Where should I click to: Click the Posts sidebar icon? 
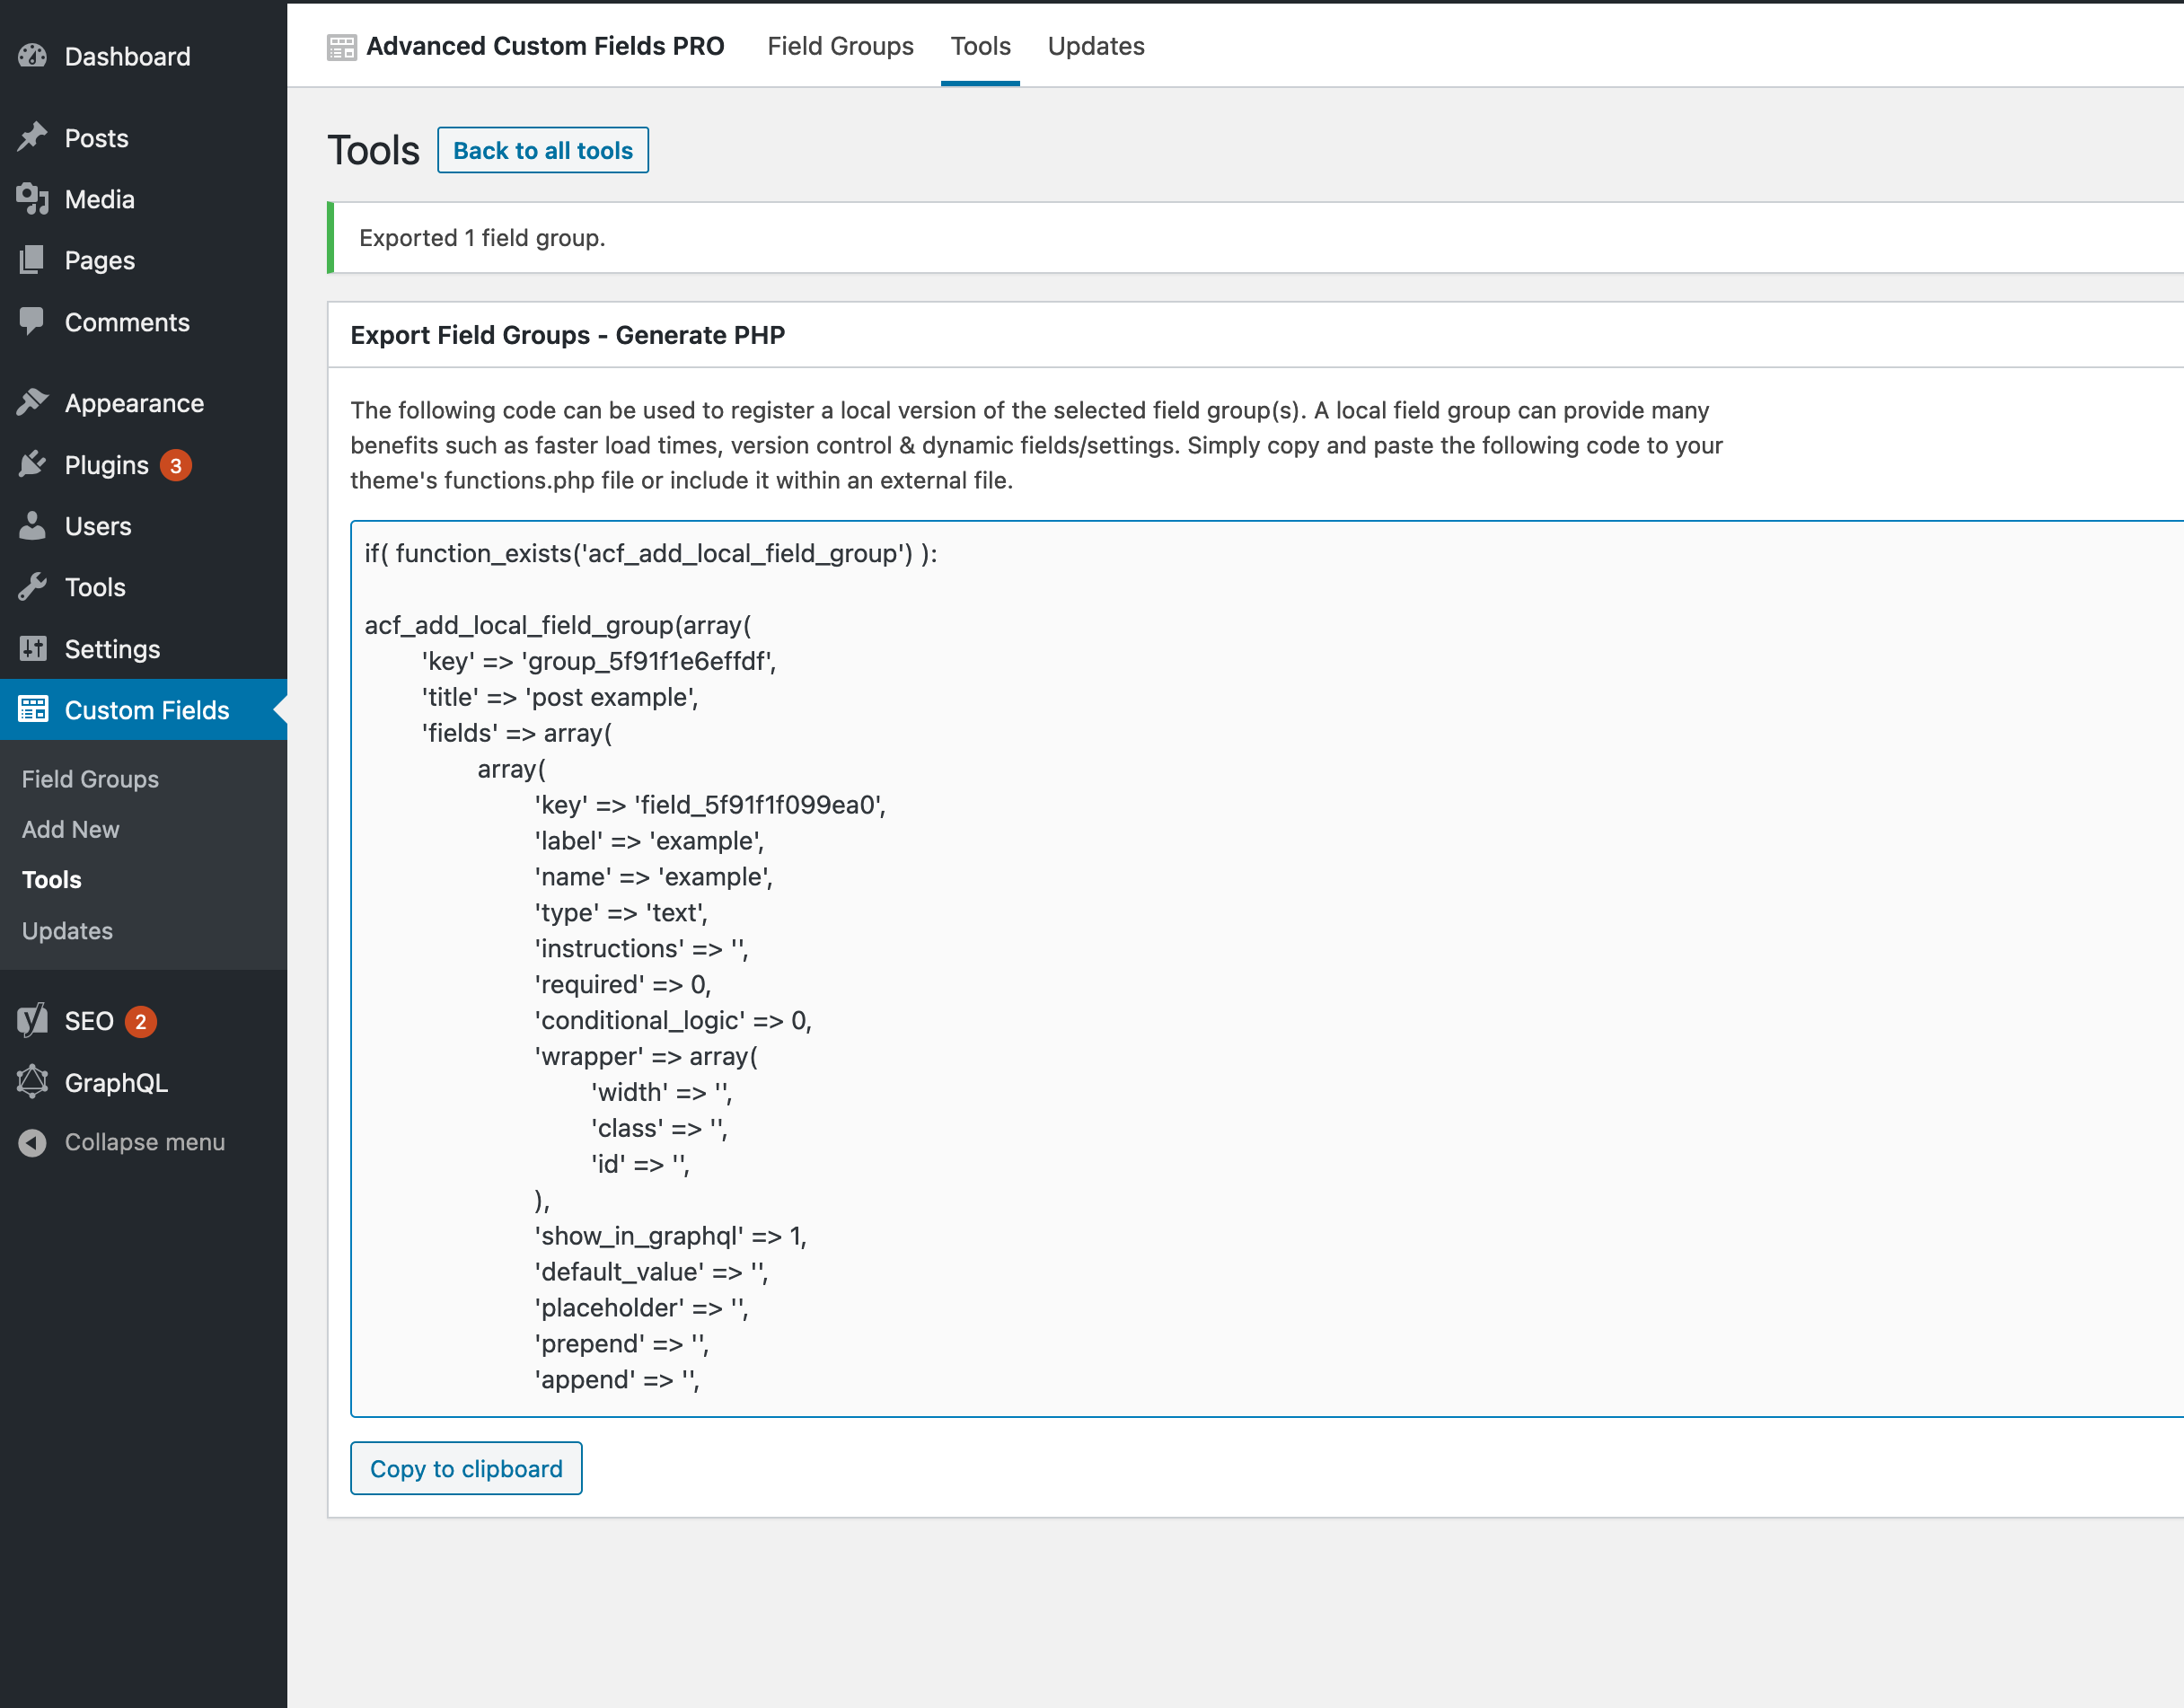pyautogui.click(x=34, y=136)
